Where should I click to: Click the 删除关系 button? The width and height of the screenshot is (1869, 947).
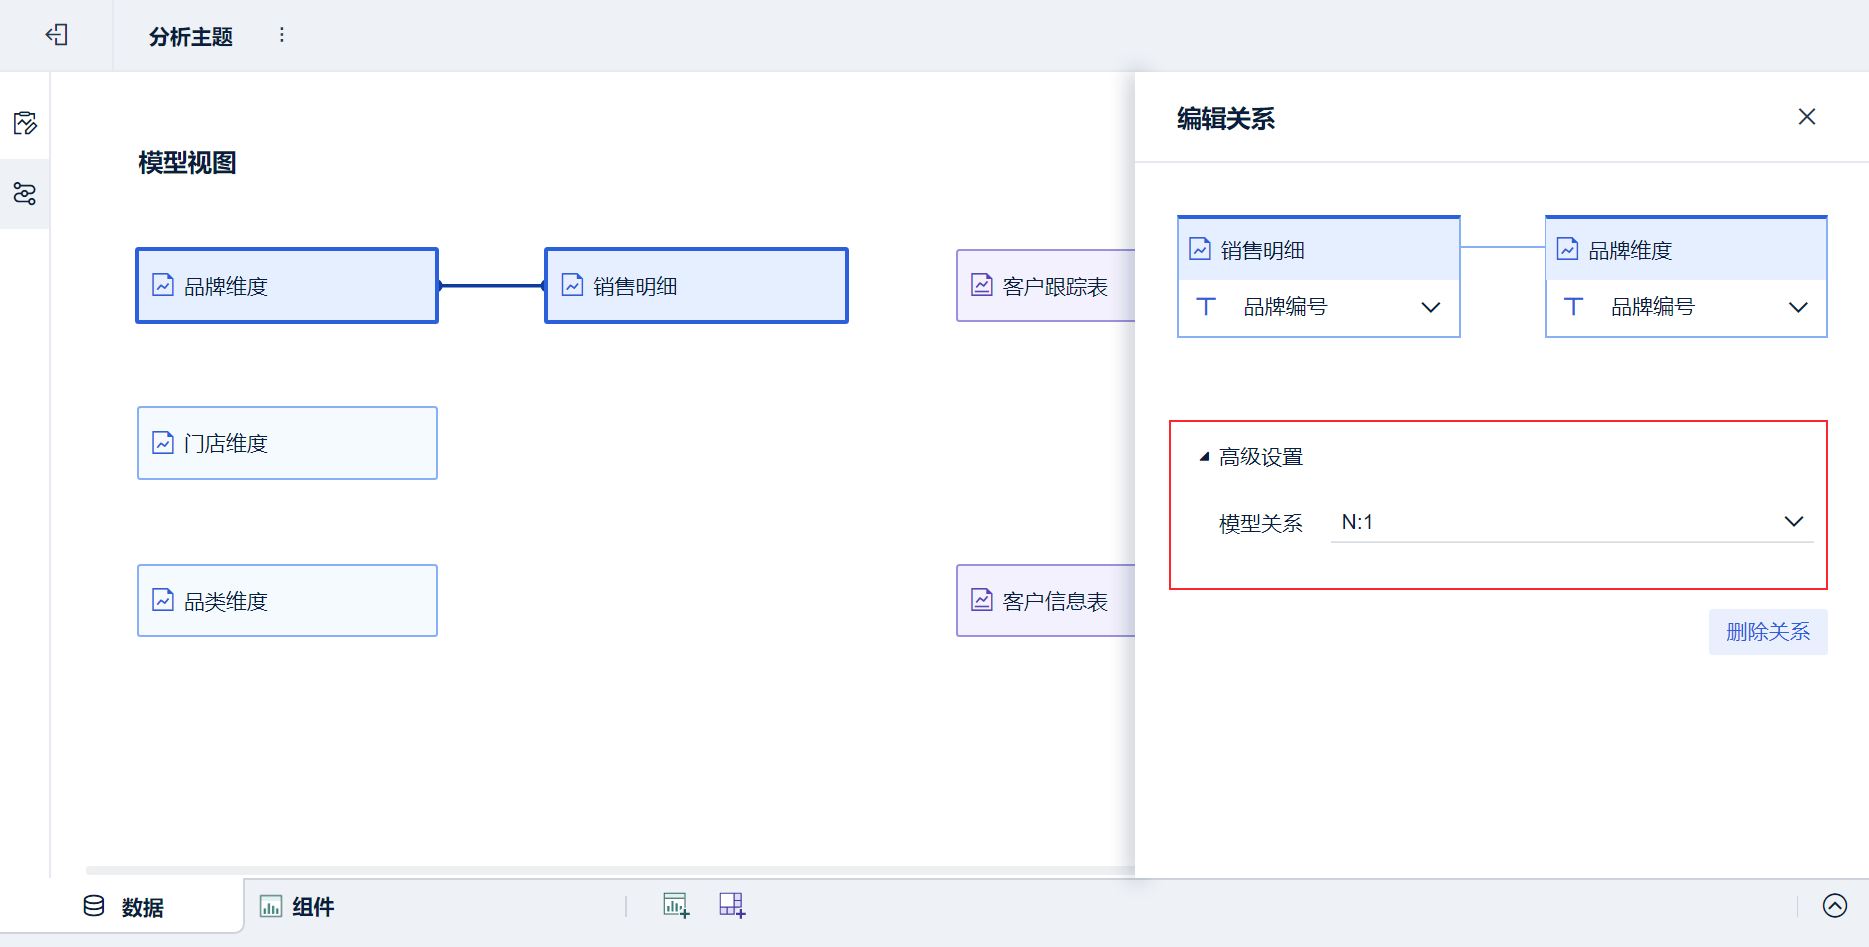tap(1767, 632)
